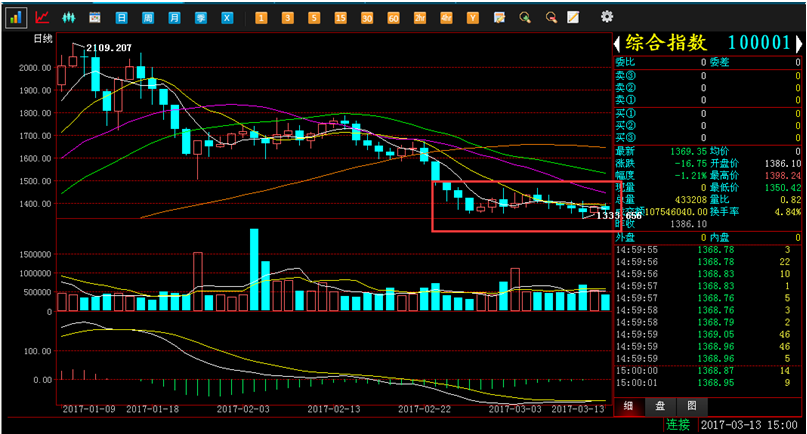The width and height of the screenshot is (807, 434).
Task: Choose 15-minute interval button
Action: tap(341, 18)
